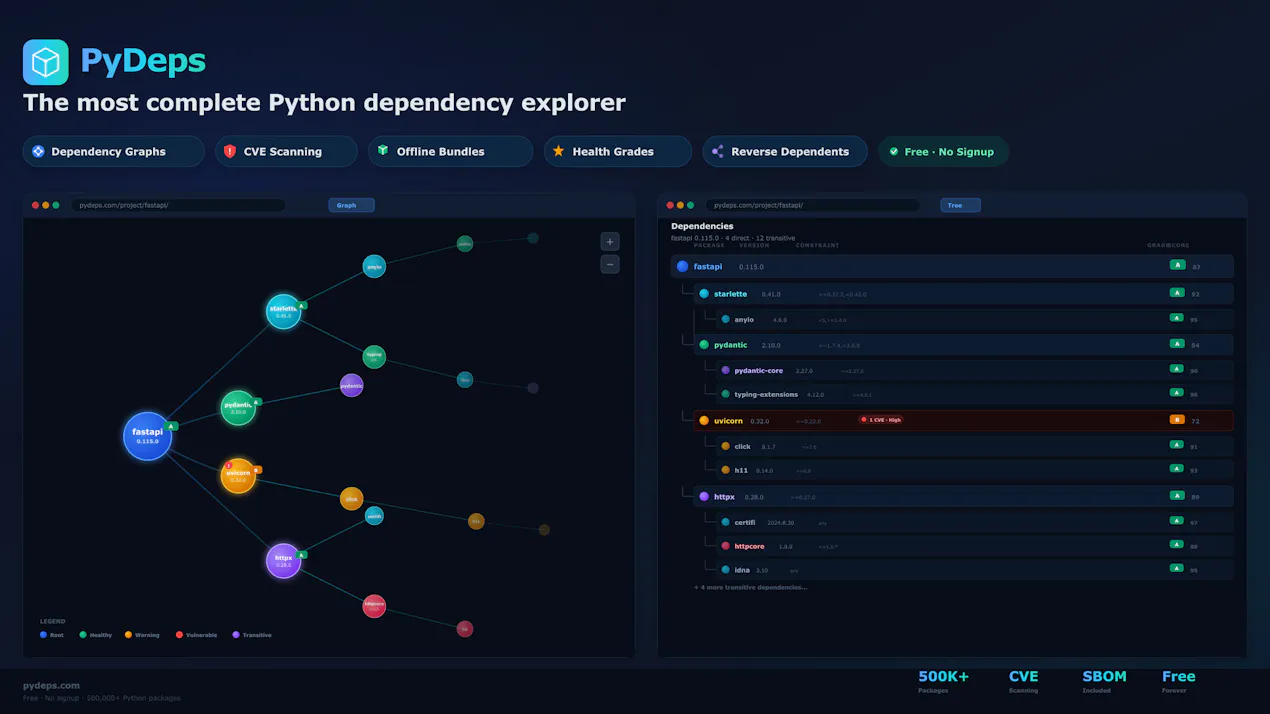Open the typing-extensions row in tree

click(974, 394)
